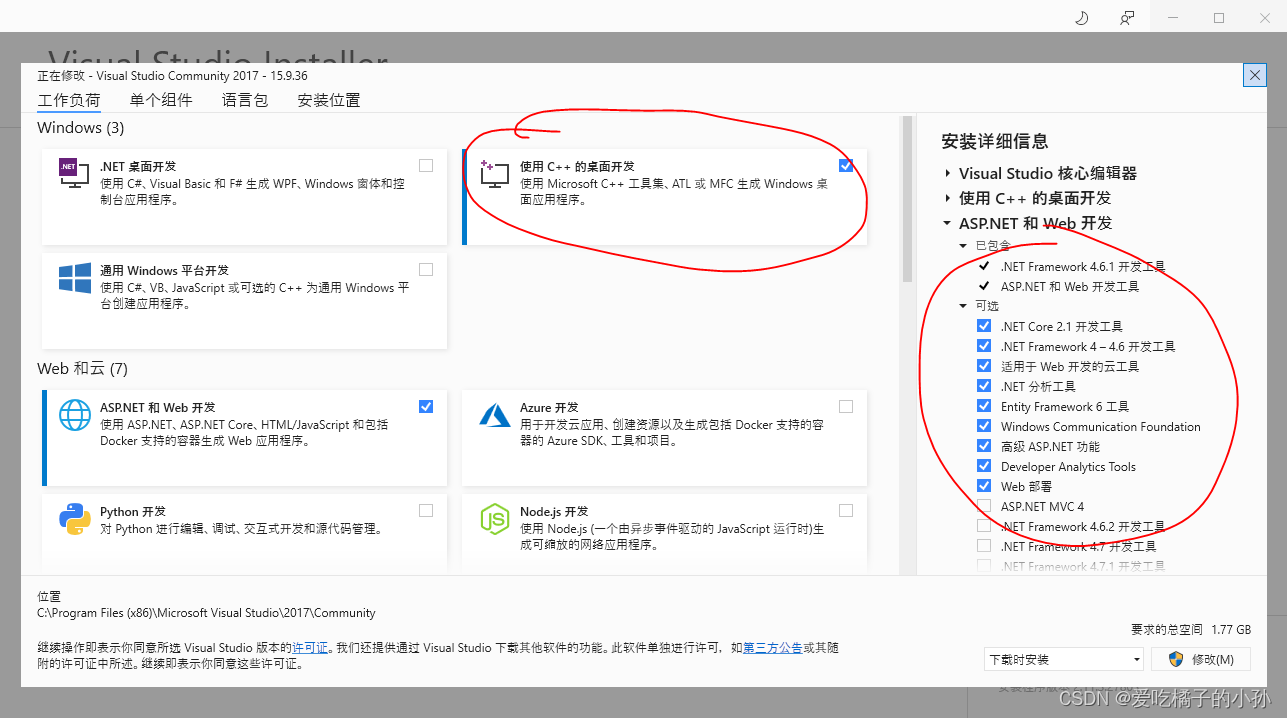Image resolution: width=1287 pixels, height=718 pixels.
Task: Uncheck the 使用 C++ 的桌面开发 workload
Action: pyautogui.click(x=846, y=165)
